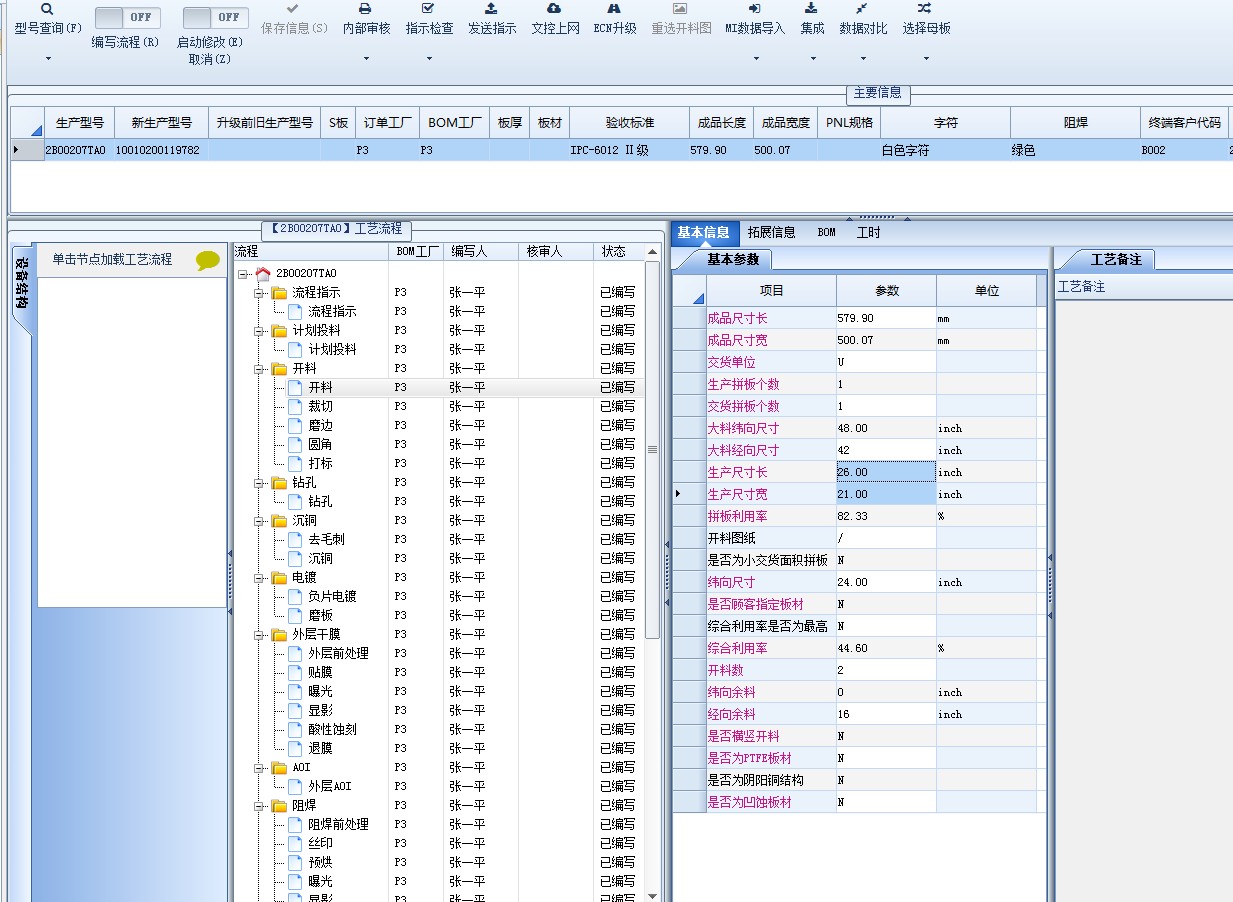Switch to the 工时 tab
Viewport: 1233px width, 902px height.
click(869, 232)
